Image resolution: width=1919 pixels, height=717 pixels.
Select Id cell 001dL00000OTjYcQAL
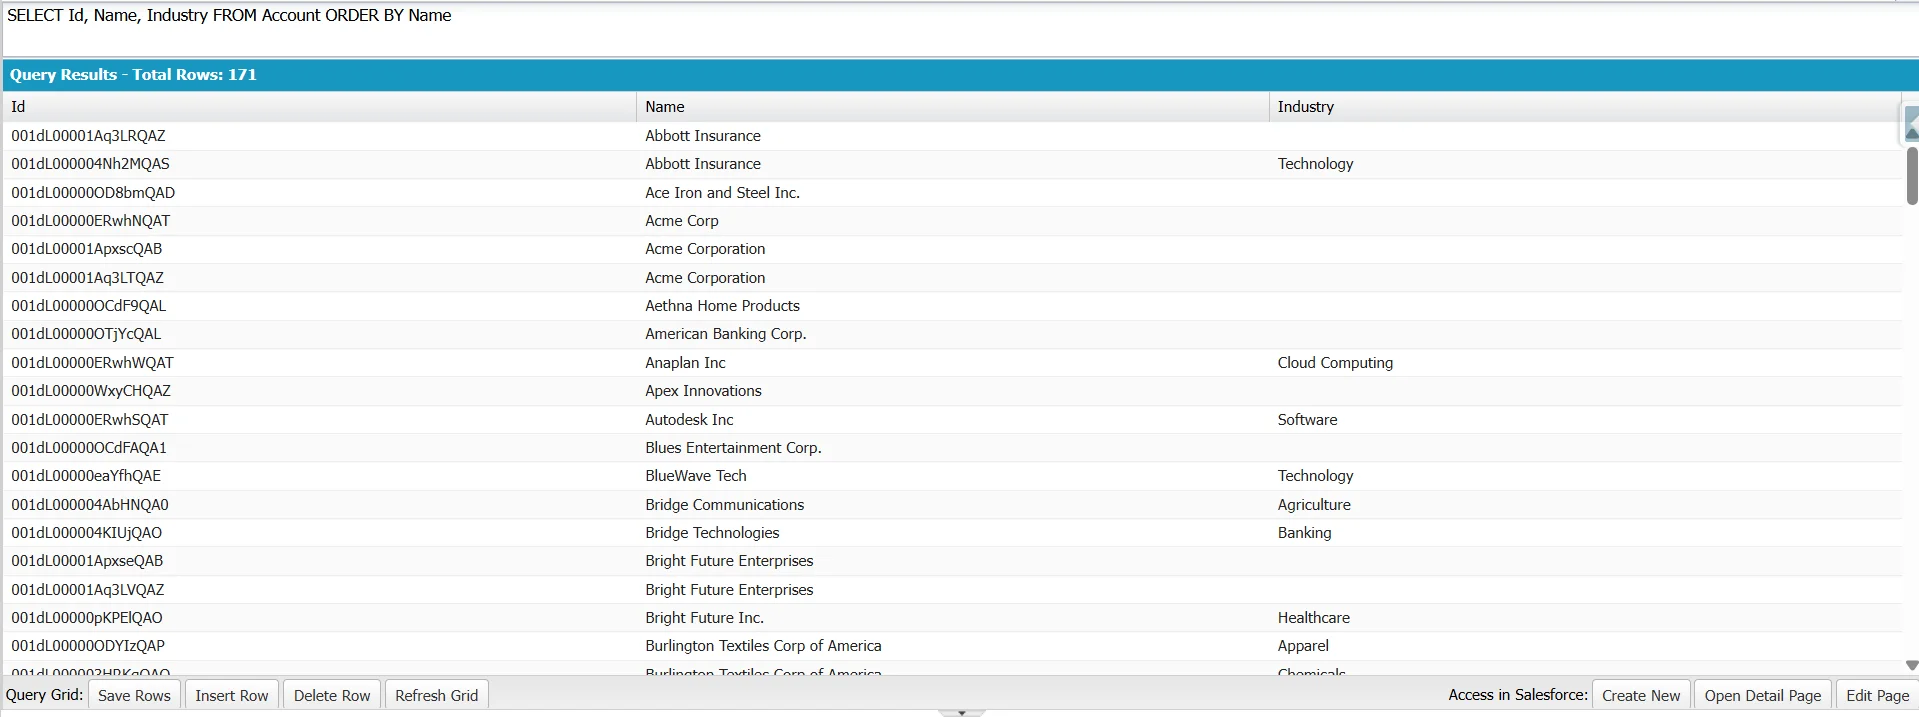click(x=319, y=334)
